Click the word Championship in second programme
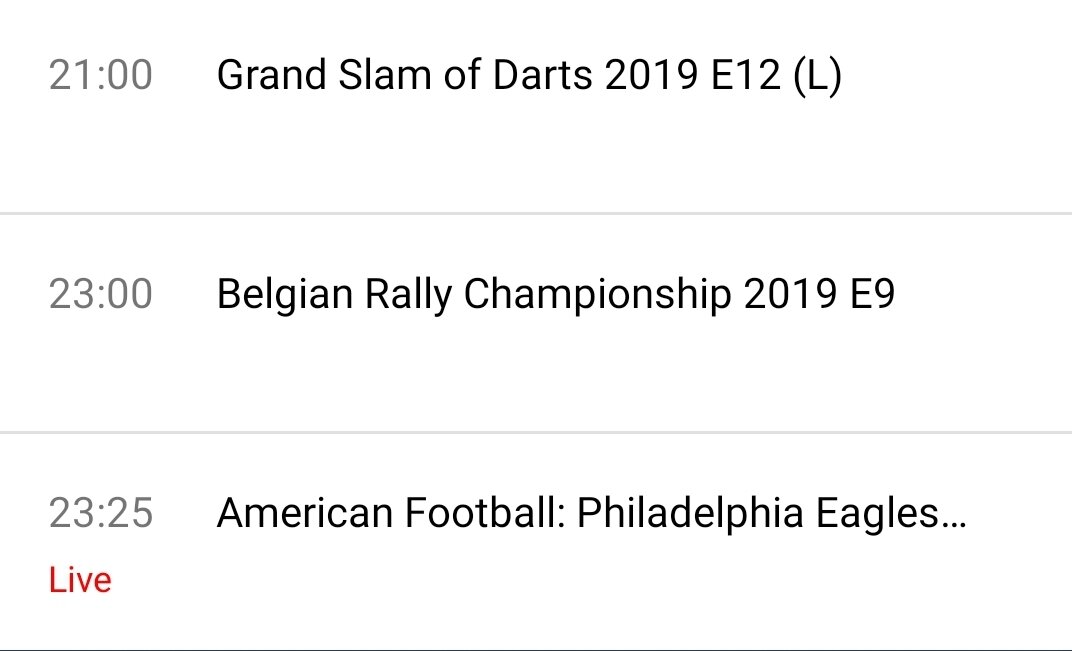The width and height of the screenshot is (1072, 651). click(597, 296)
